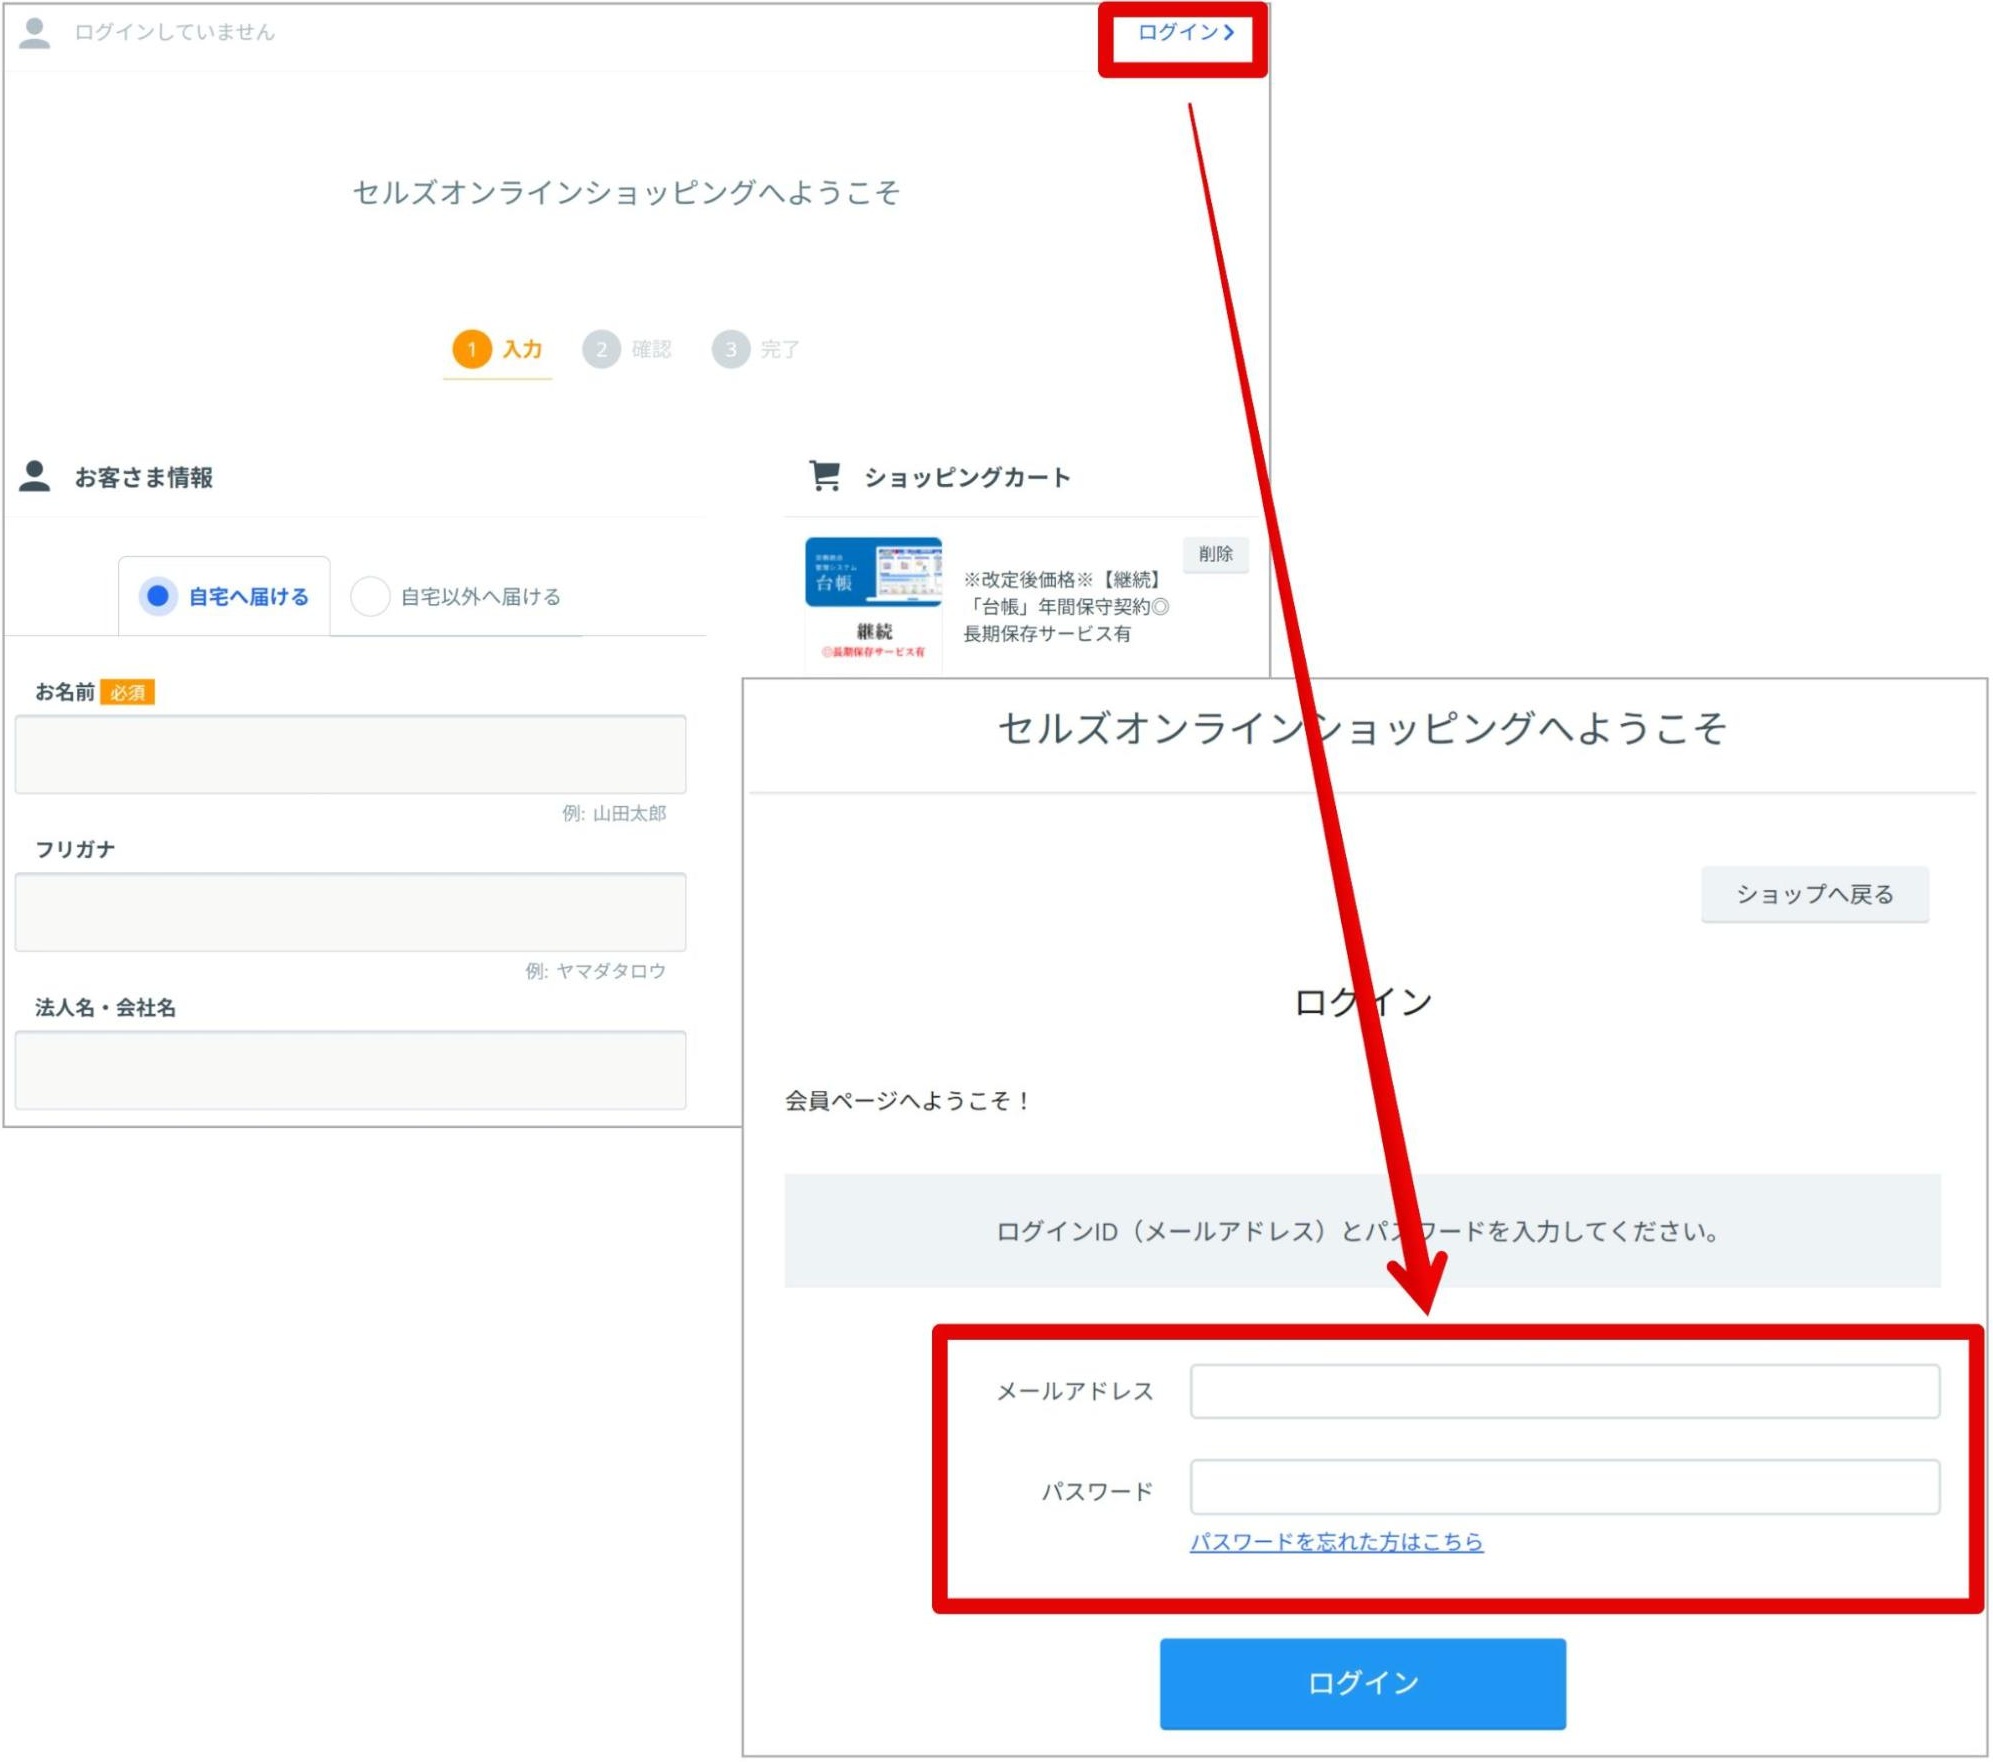Focus the フリガナ input field
The image size is (1993, 1762).
coord(351,912)
